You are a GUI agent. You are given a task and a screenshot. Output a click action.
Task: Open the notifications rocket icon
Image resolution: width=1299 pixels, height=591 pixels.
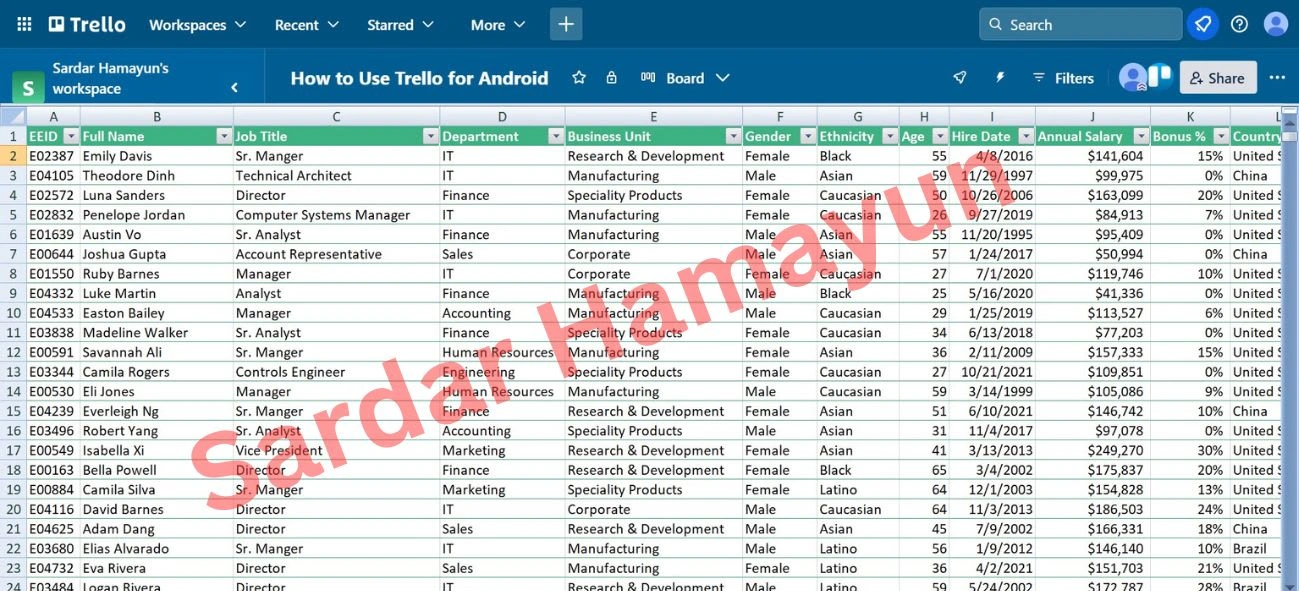pos(1203,24)
